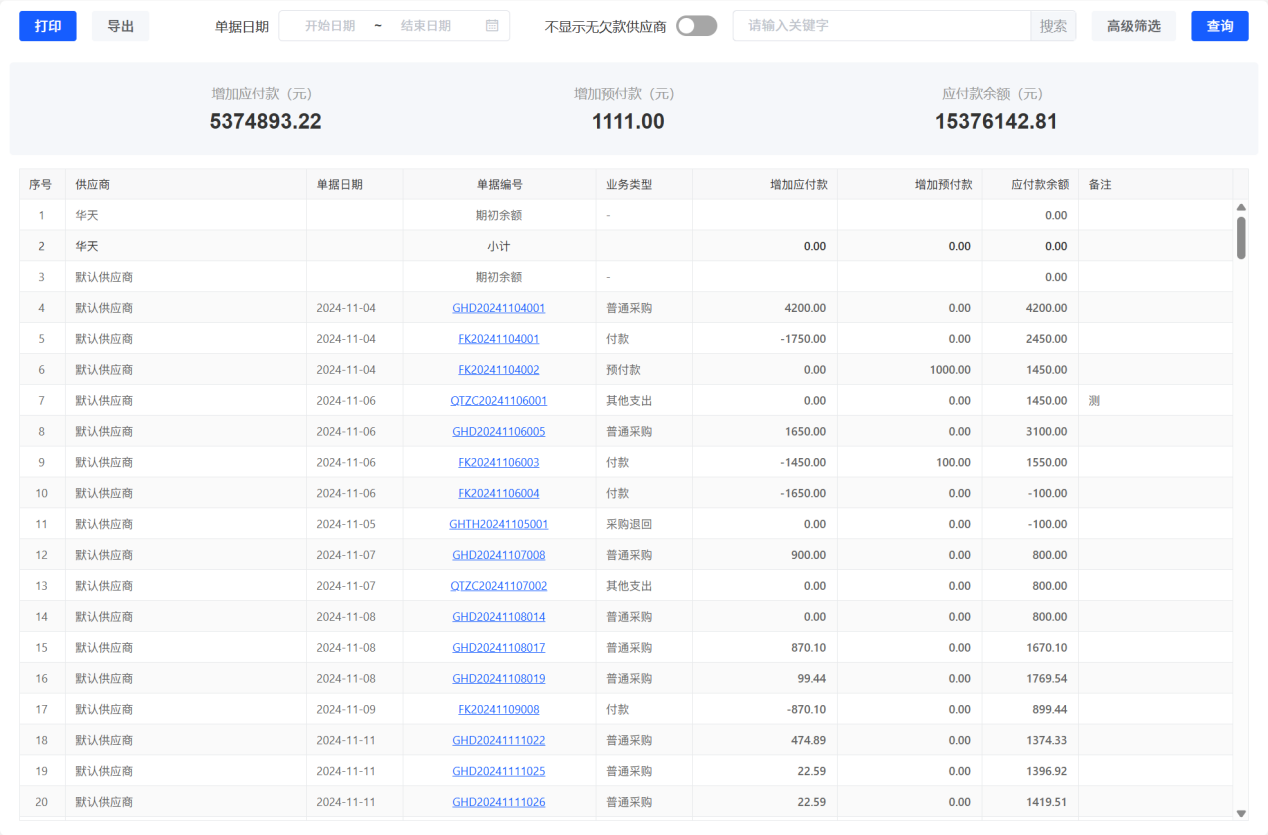Toggle the 不显示无欠款供应商 switch

pyautogui.click(x=696, y=26)
